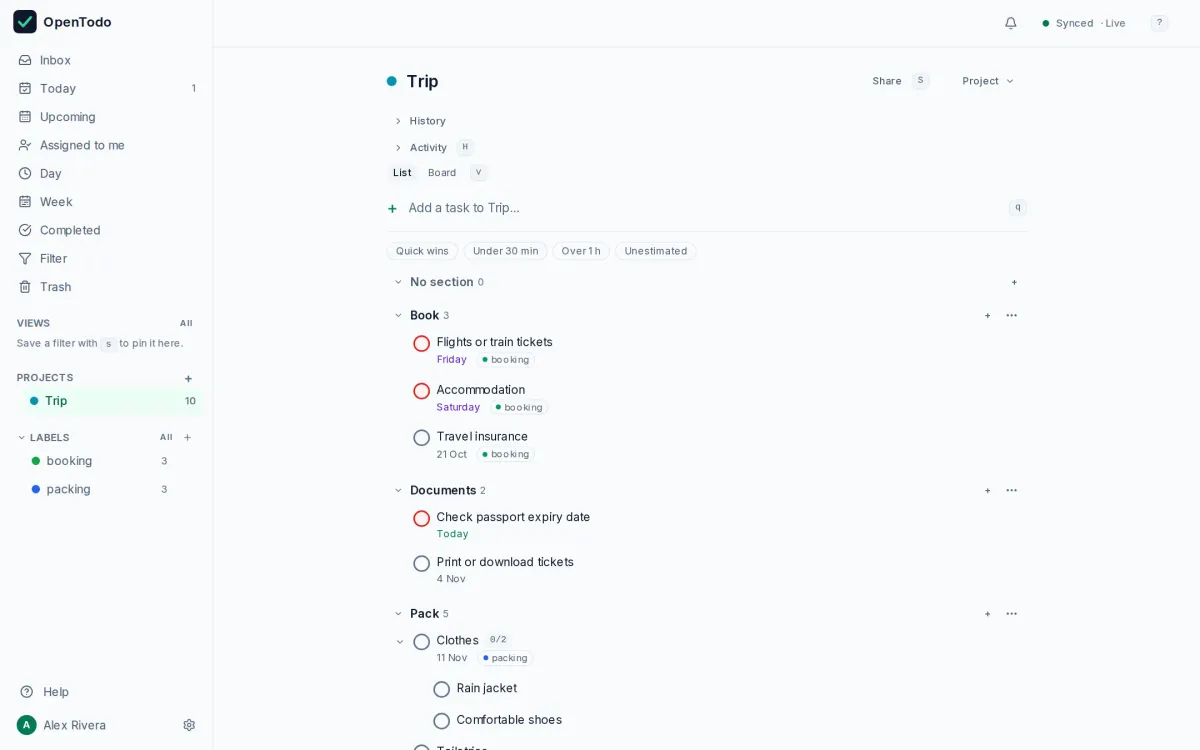Viewport: 1200px width, 750px height.
Task: Complete Accommodation task
Action: click(422, 391)
